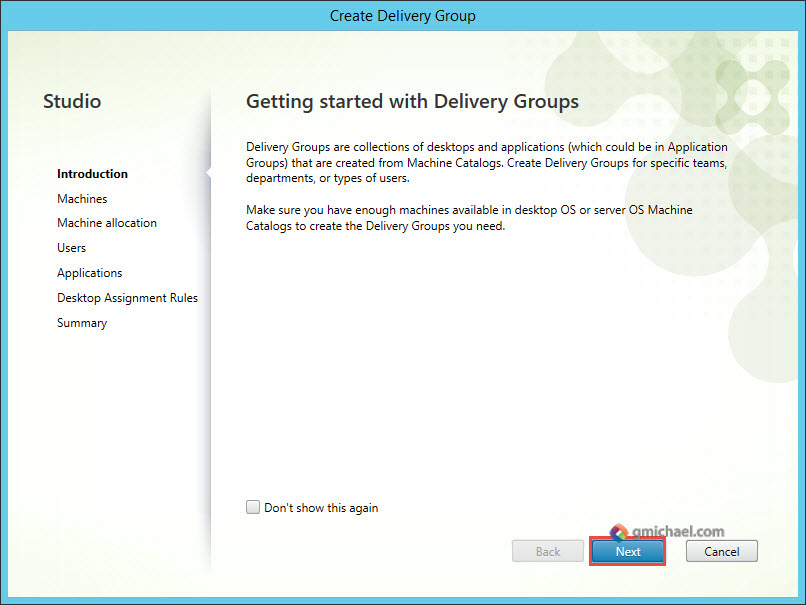Open Desktop Assignment Rules step
This screenshot has width=806, height=605.
click(127, 298)
